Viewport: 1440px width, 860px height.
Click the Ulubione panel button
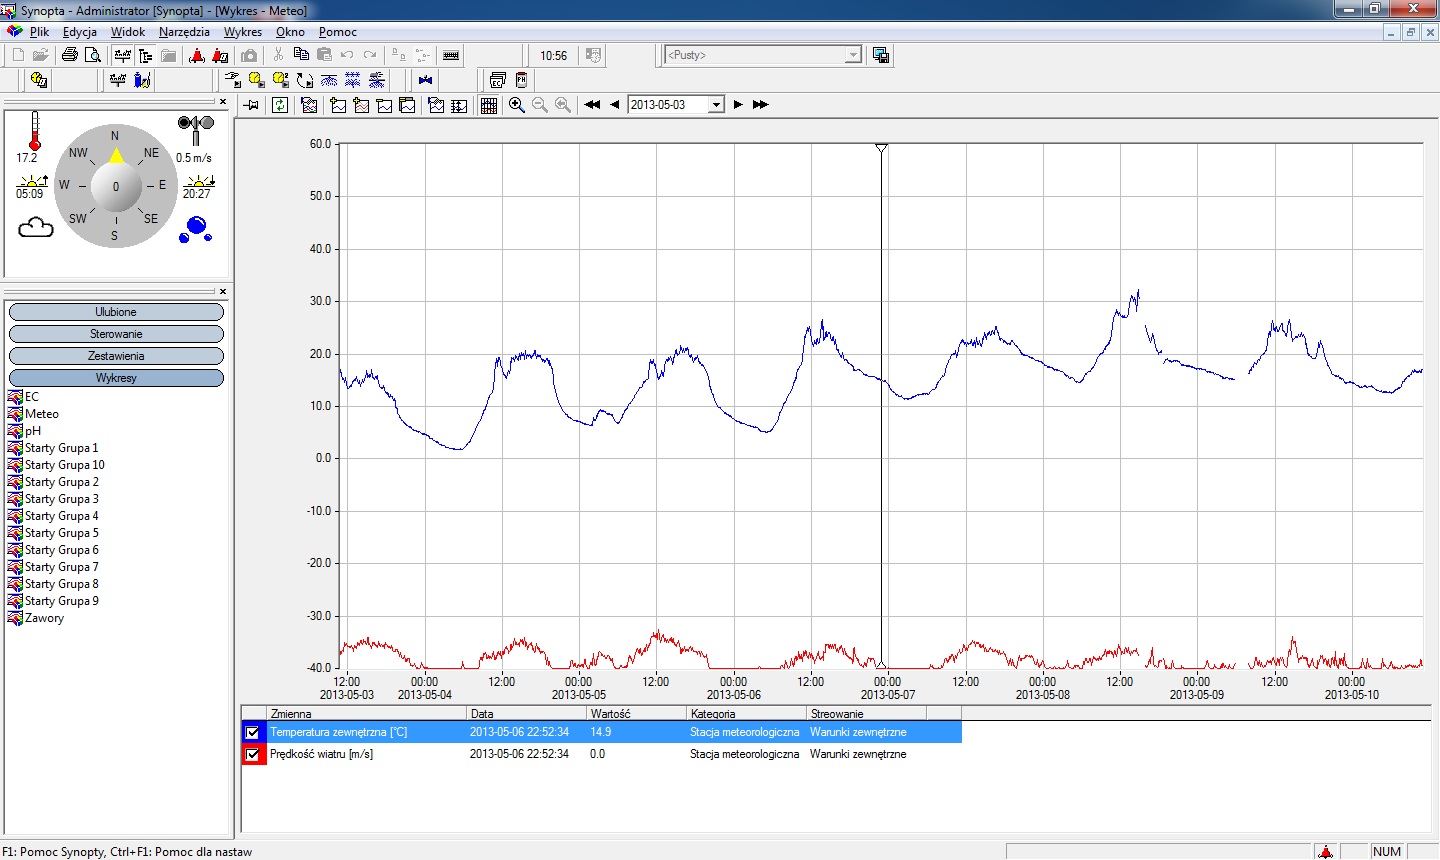point(116,312)
